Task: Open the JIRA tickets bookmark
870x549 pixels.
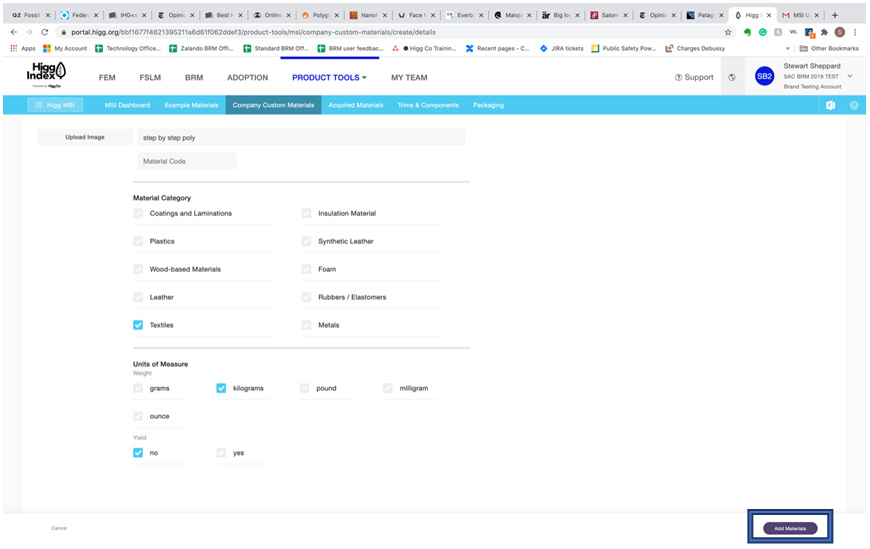Action: click(x=561, y=48)
